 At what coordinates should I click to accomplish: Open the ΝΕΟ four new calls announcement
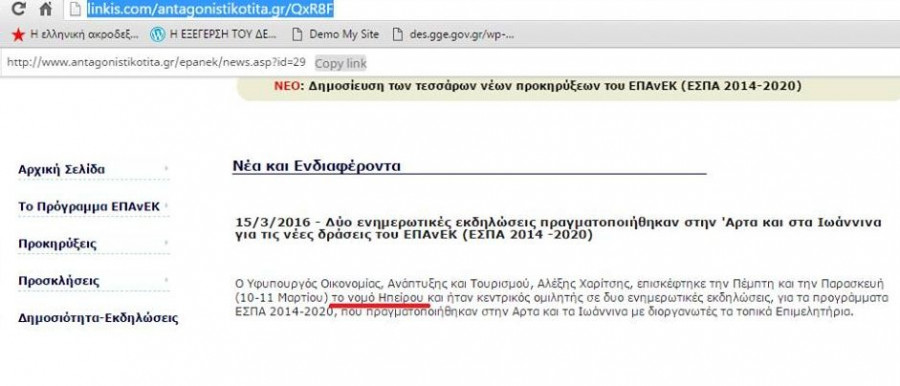click(x=537, y=86)
